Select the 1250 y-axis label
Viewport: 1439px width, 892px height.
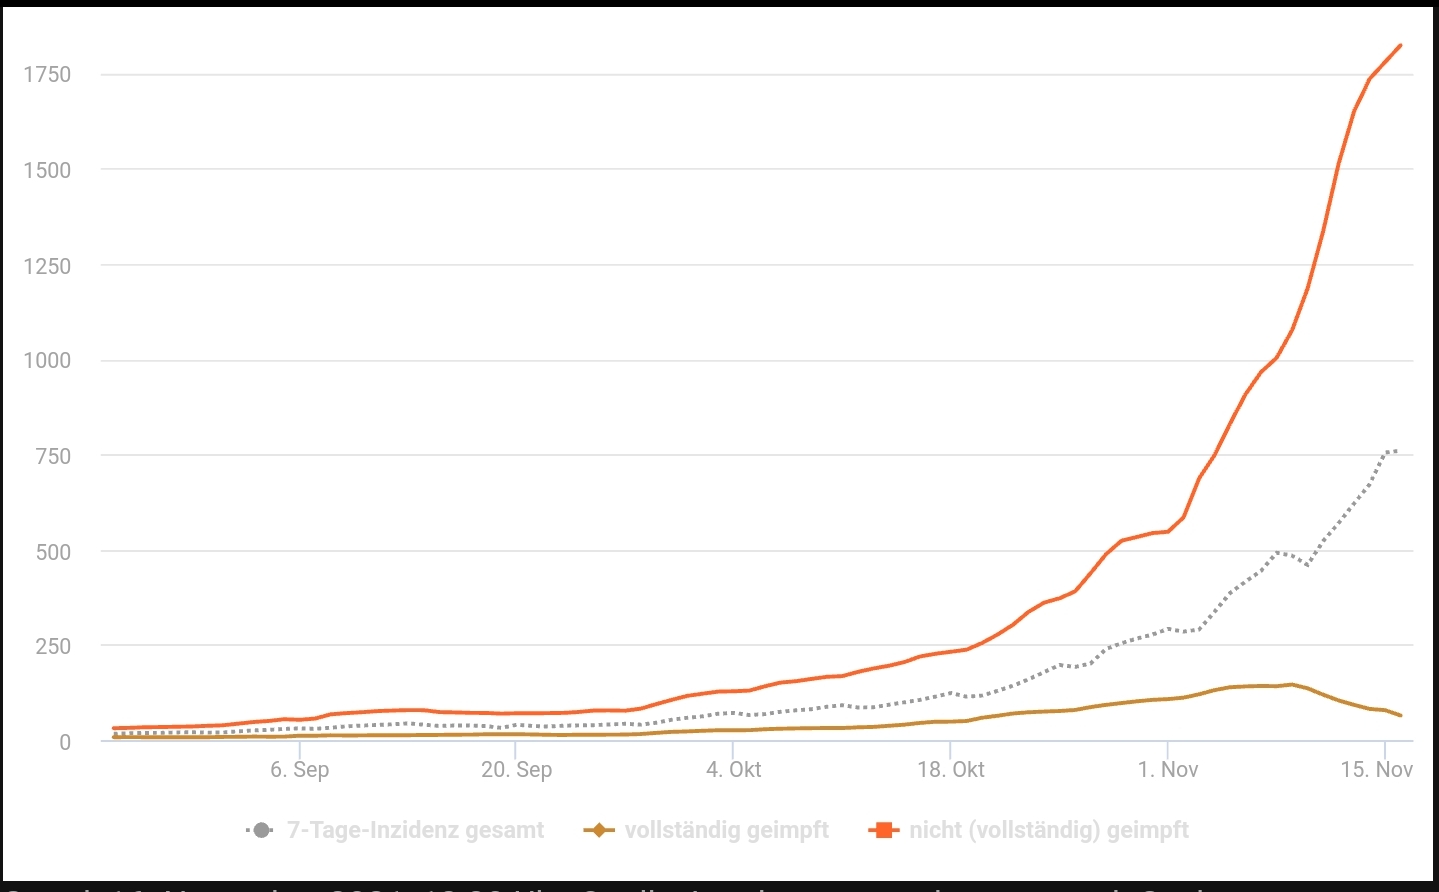point(48,266)
